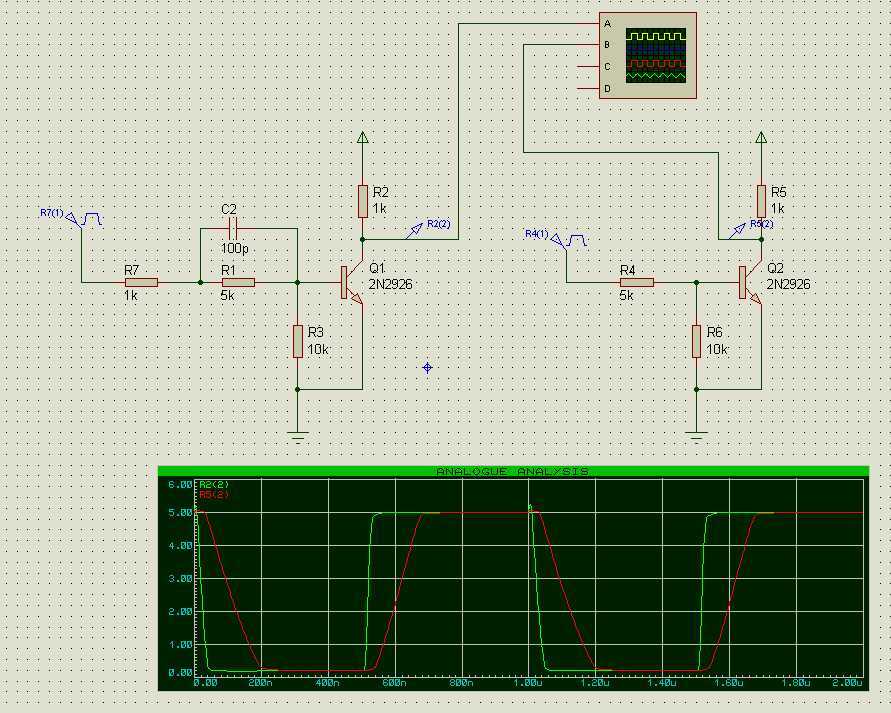Select capacitor C2 100p
The height and width of the screenshot is (713, 891).
pos(232,228)
